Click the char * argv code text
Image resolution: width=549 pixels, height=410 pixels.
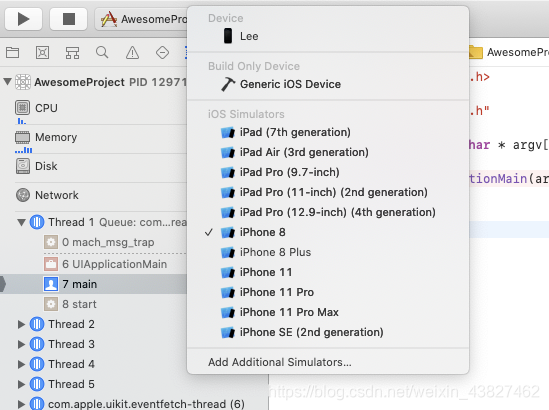click(x=509, y=145)
